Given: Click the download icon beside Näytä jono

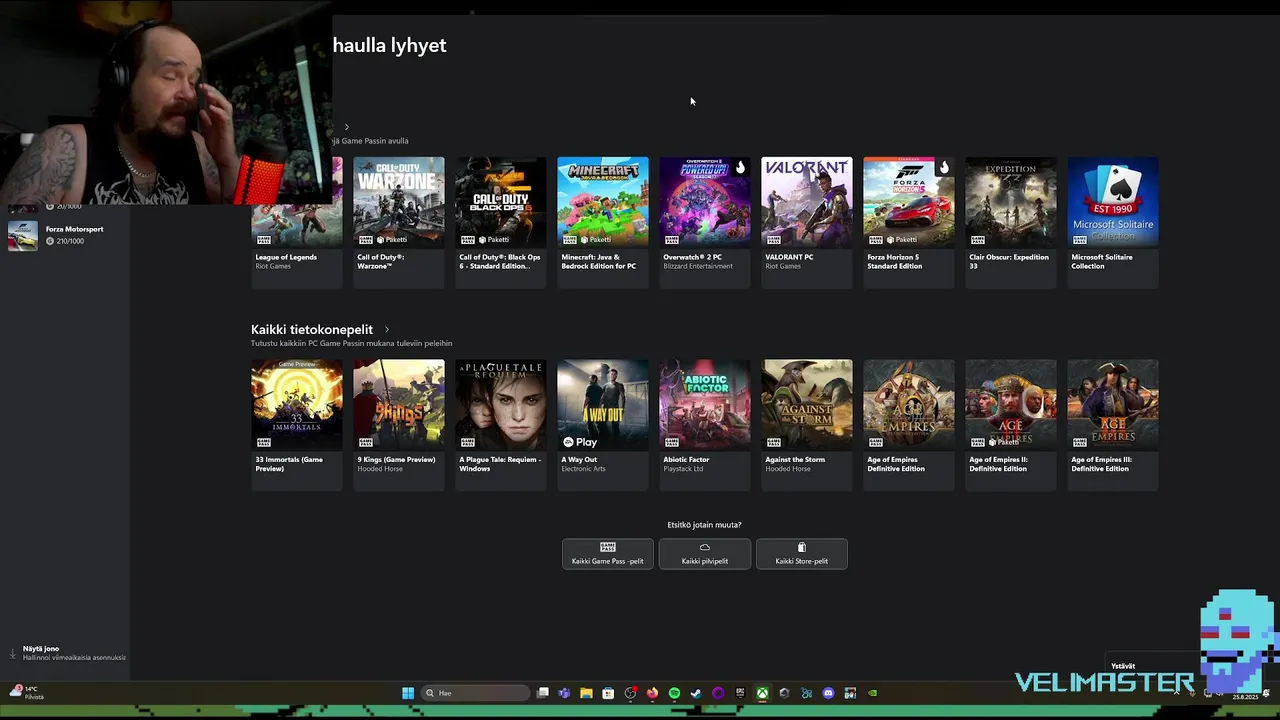Looking at the screenshot, I should point(13,653).
